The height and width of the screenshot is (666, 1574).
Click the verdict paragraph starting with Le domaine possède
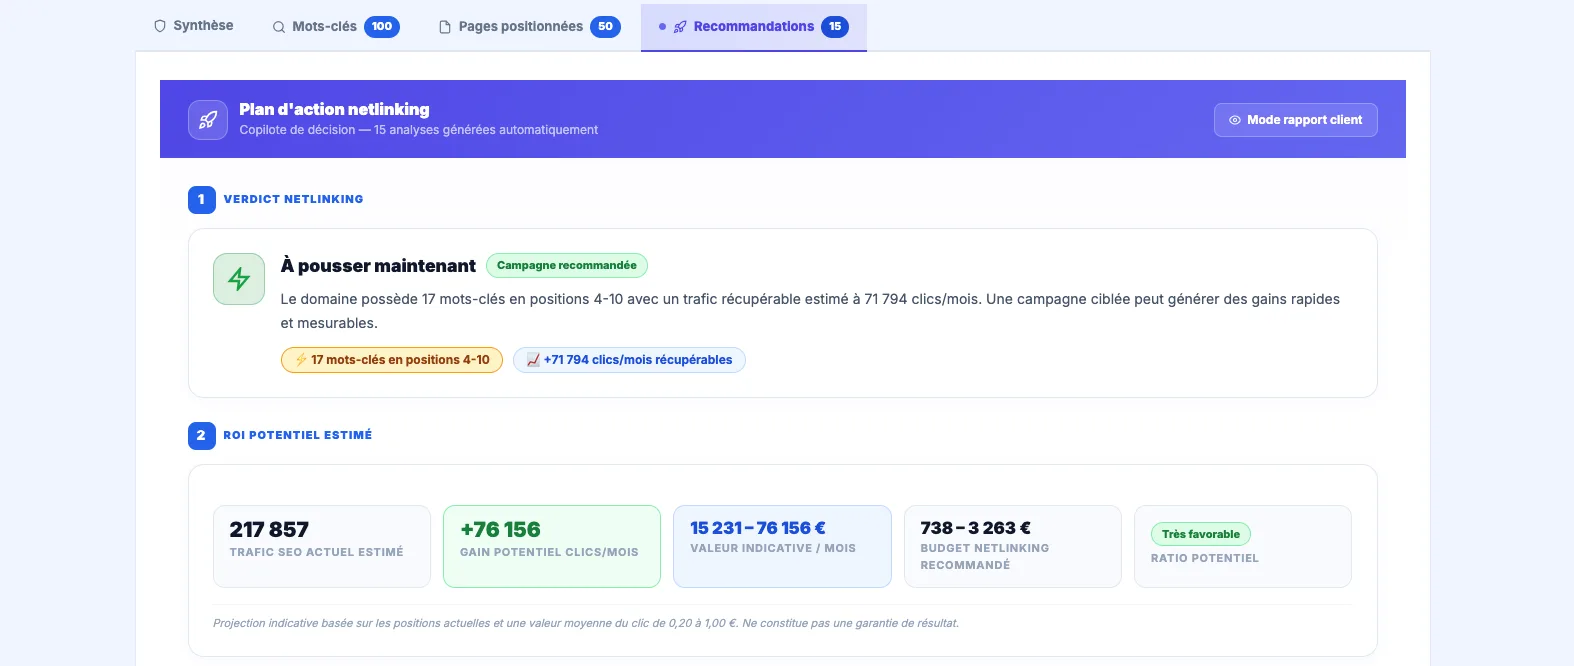(x=810, y=311)
